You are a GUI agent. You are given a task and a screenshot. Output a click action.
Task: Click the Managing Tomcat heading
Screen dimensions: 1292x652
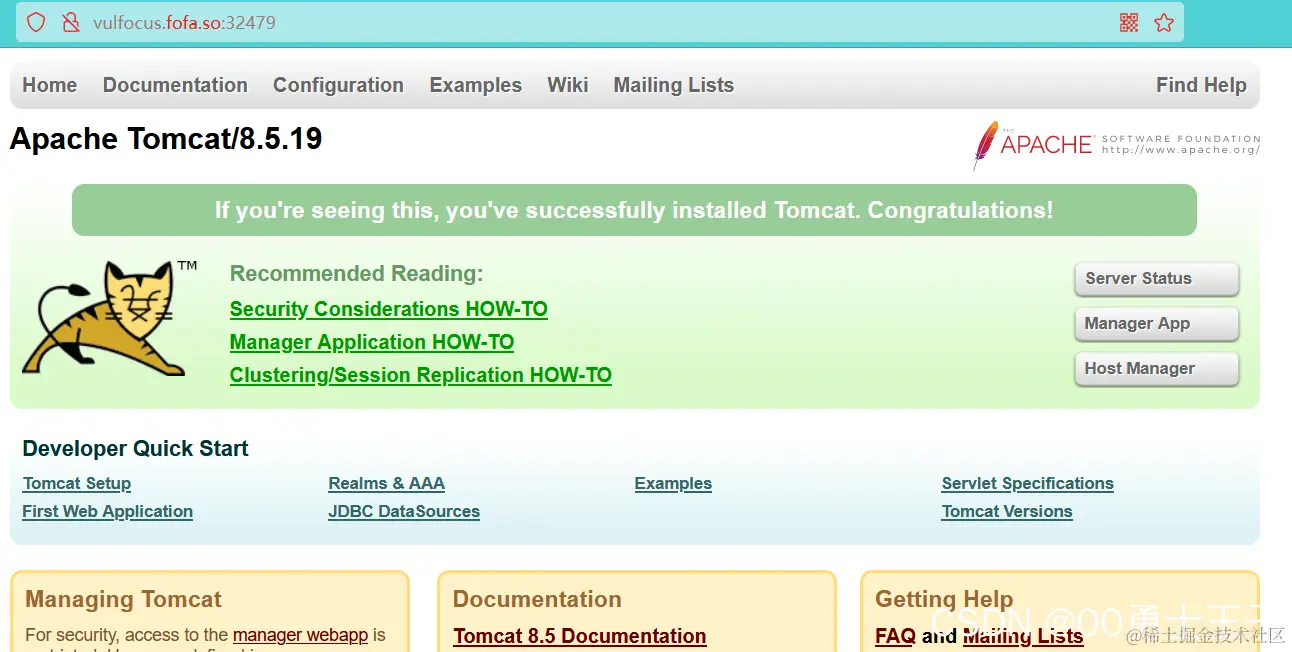[x=124, y=600]
